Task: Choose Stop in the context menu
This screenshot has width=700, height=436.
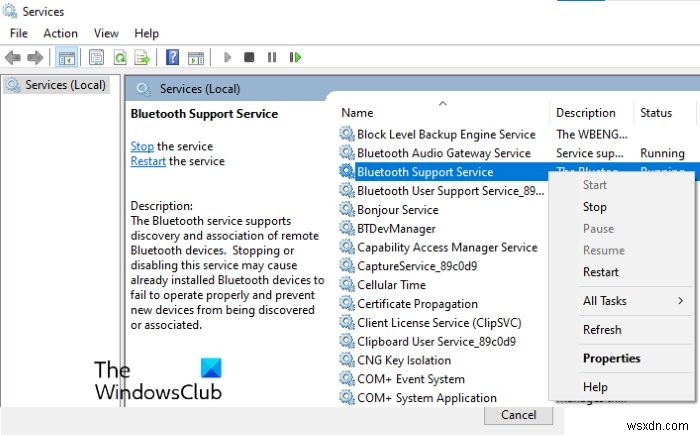Action: 595,207
